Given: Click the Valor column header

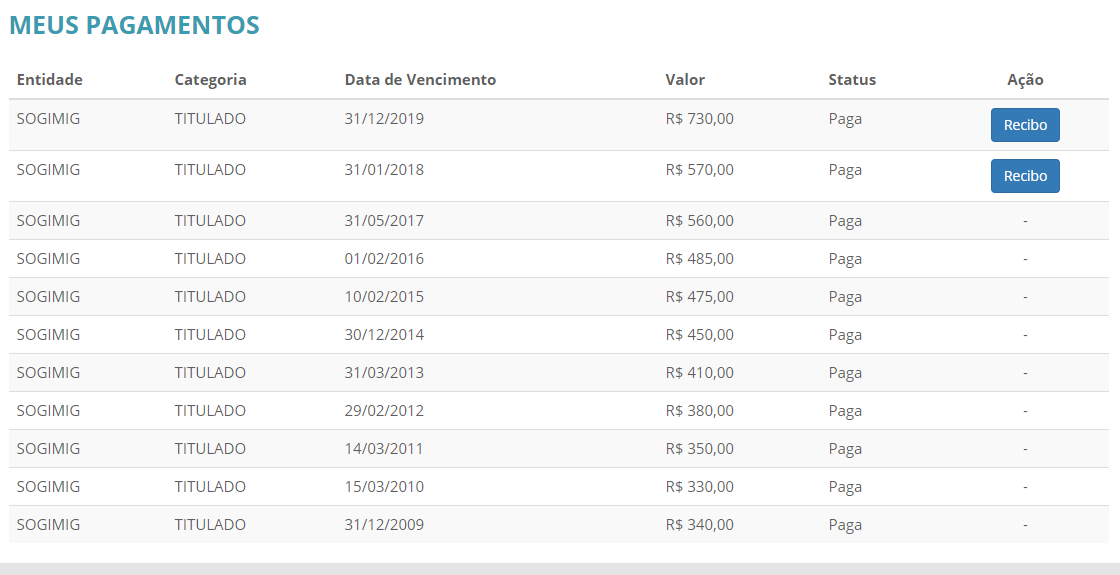Looking at the screenshot, I should point(685,80).
